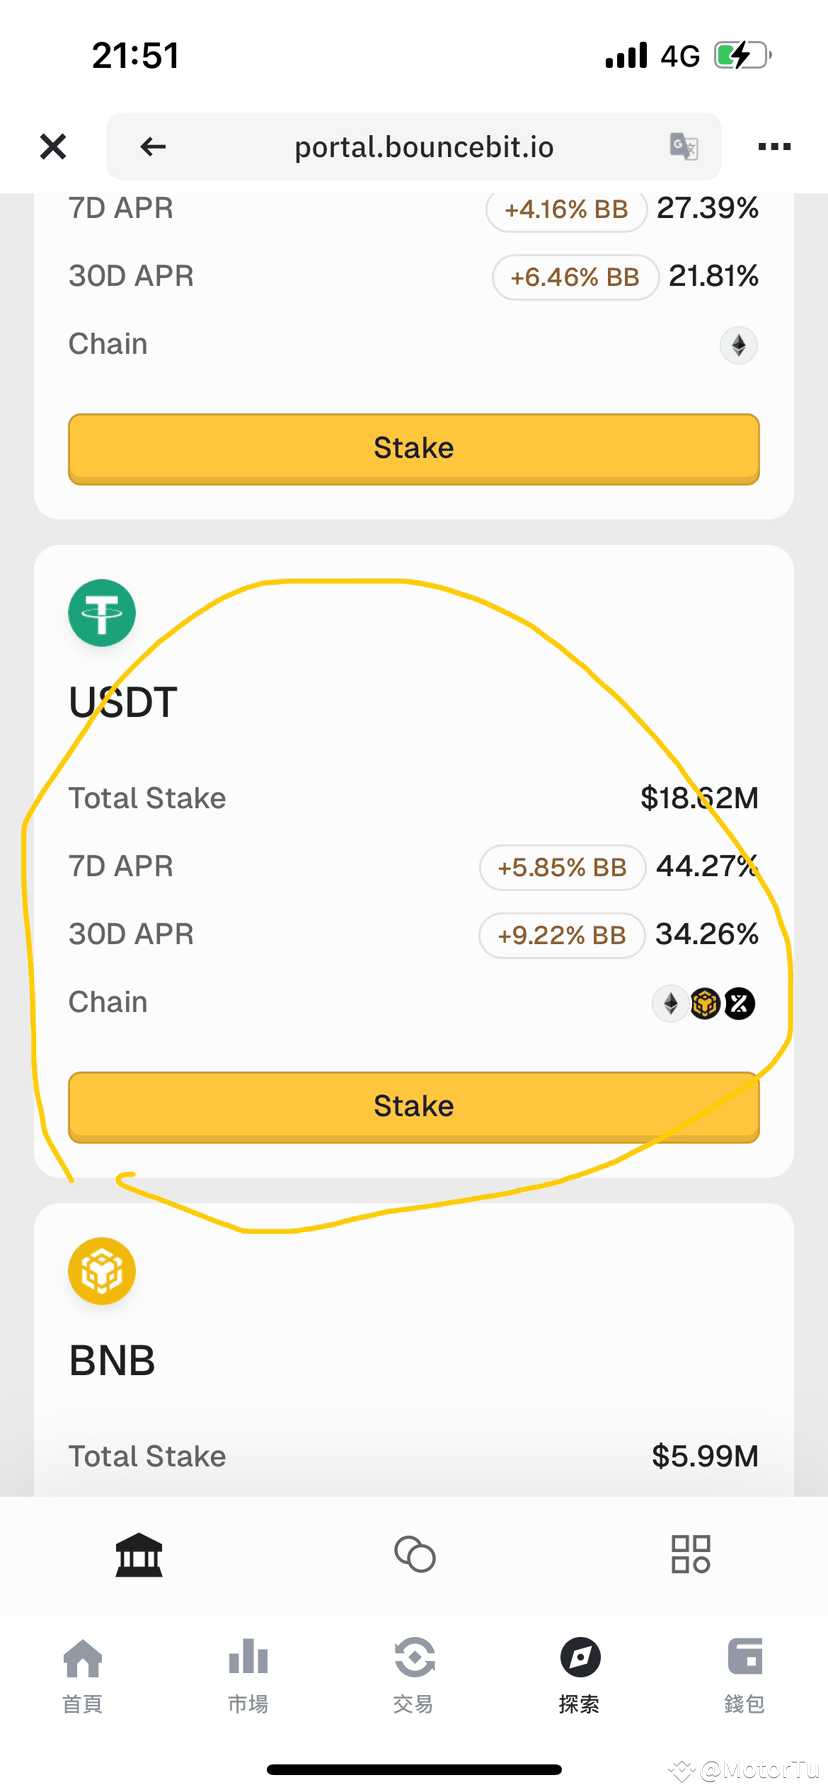The width and height of the screenshot is (828, 1792).
Task: Select the BounceBit chain icon for USDT
Action: (739, 1003)
